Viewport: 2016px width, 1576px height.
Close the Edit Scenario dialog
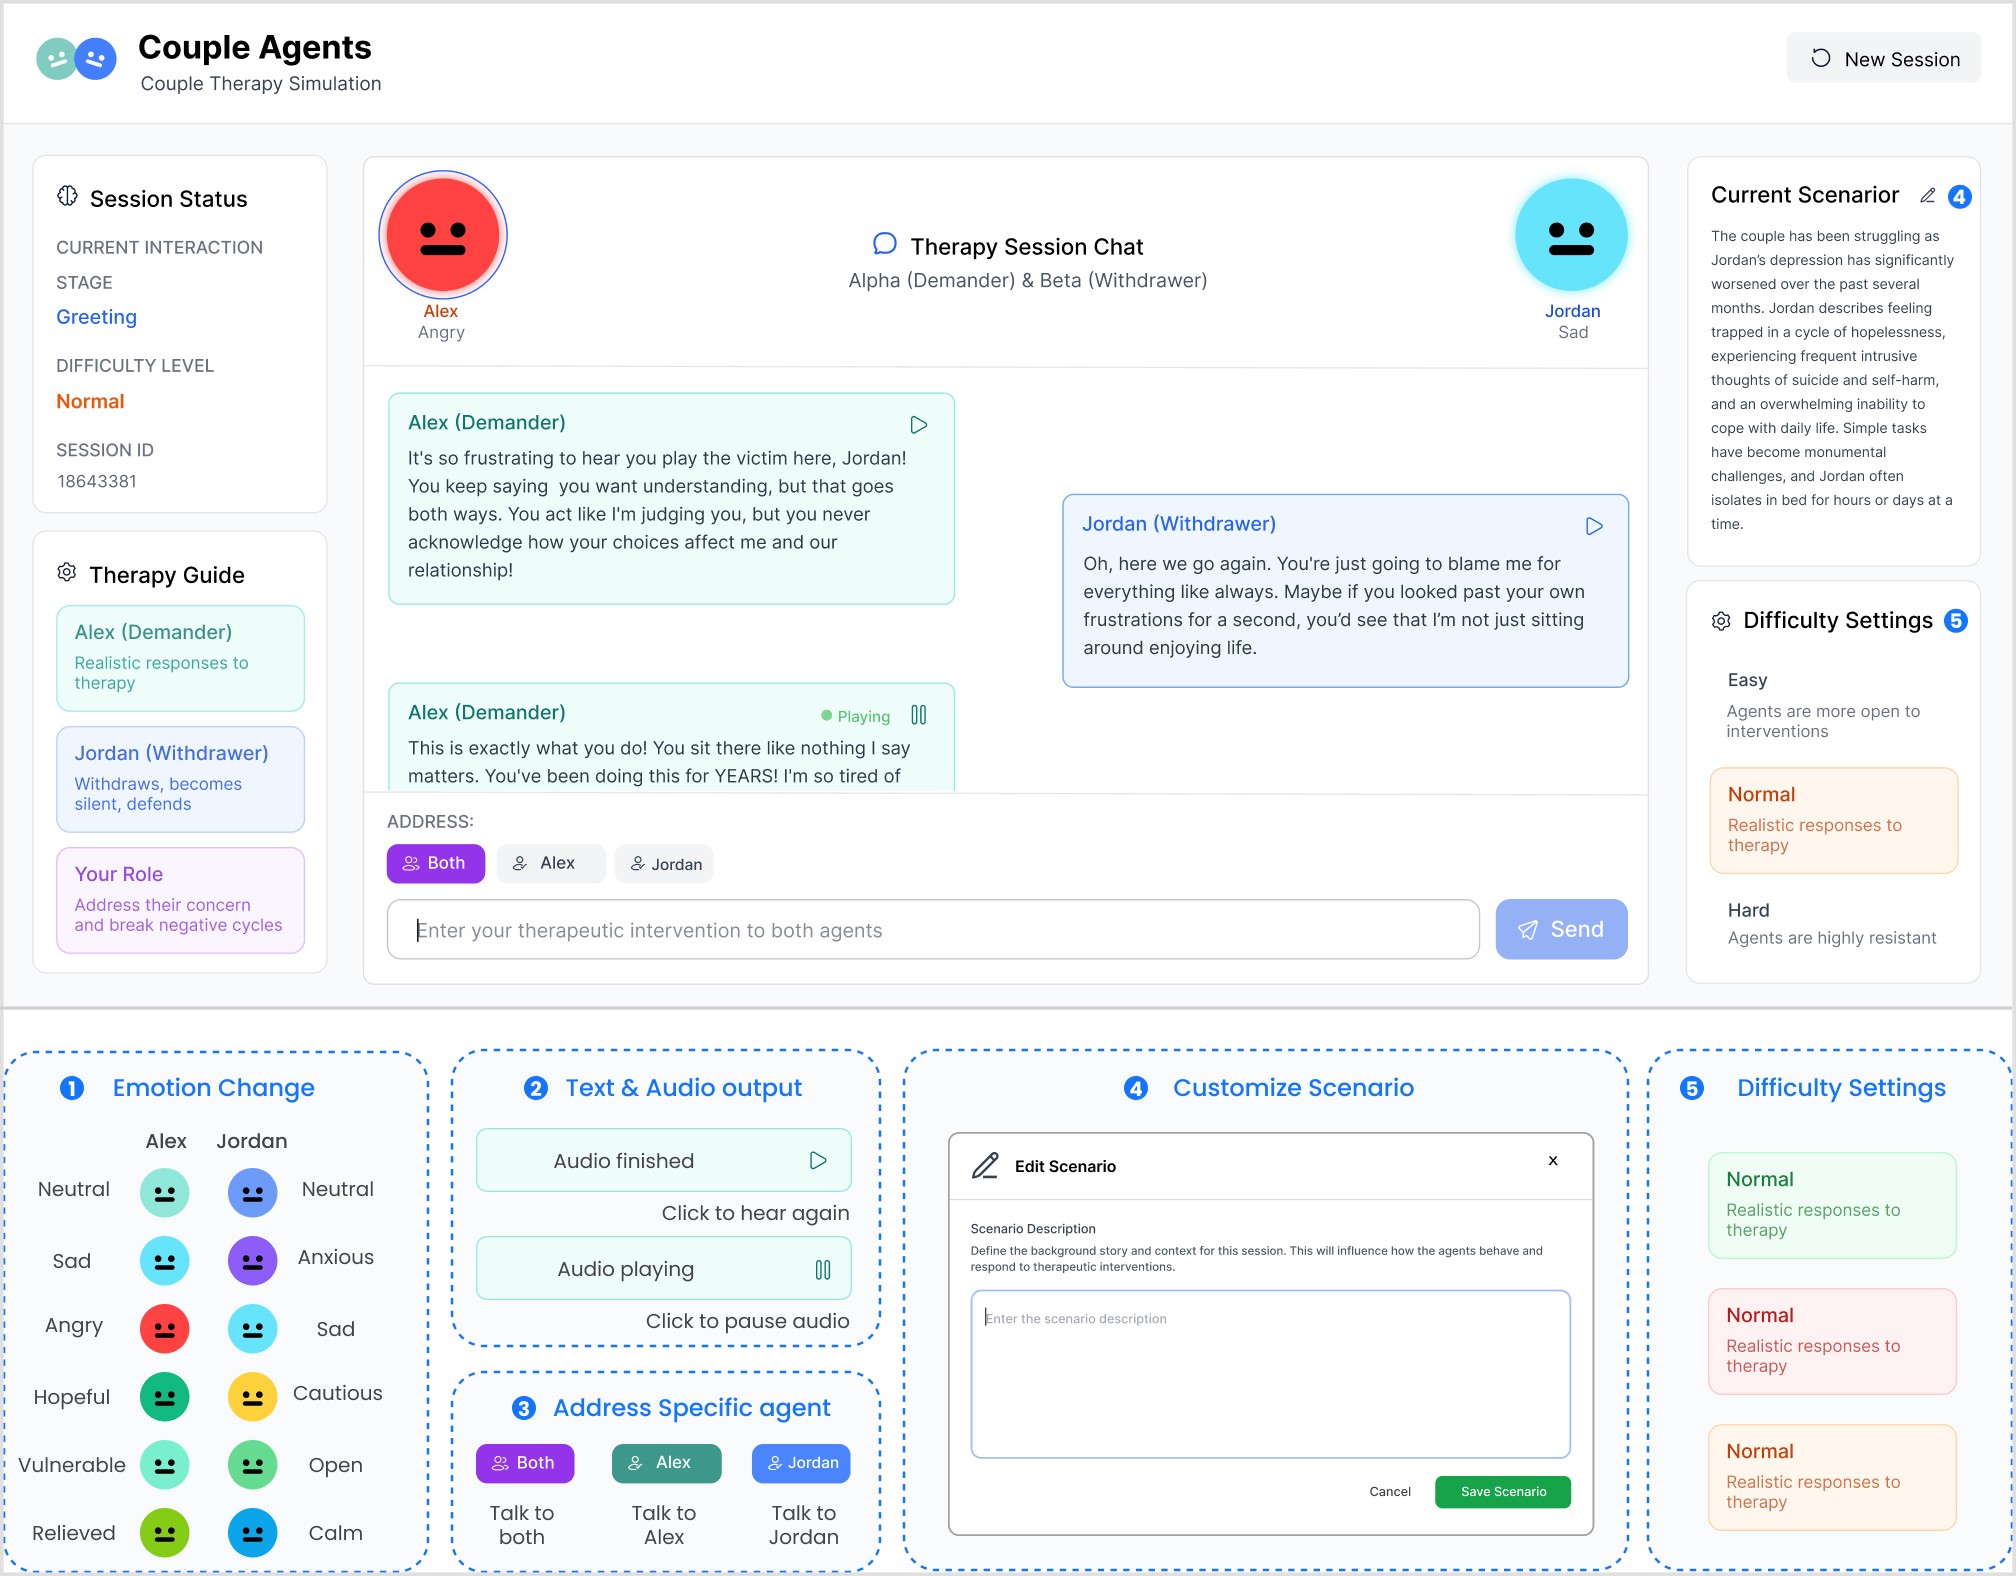1552,1161
